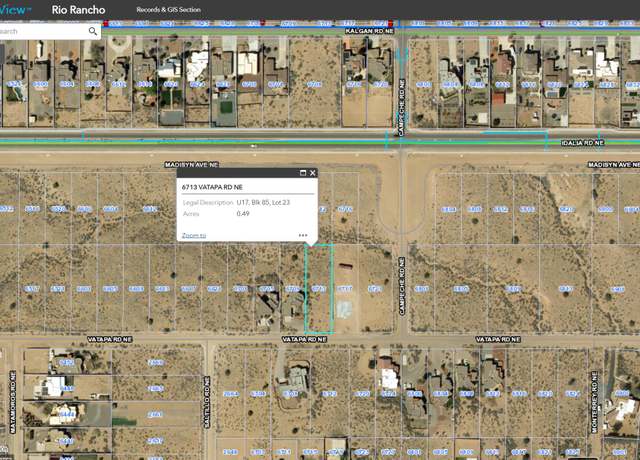Image resolution: width=640 pixels, height=460 pixels.
Task: Maximize the parcel info popup
Action: point(303,173)
